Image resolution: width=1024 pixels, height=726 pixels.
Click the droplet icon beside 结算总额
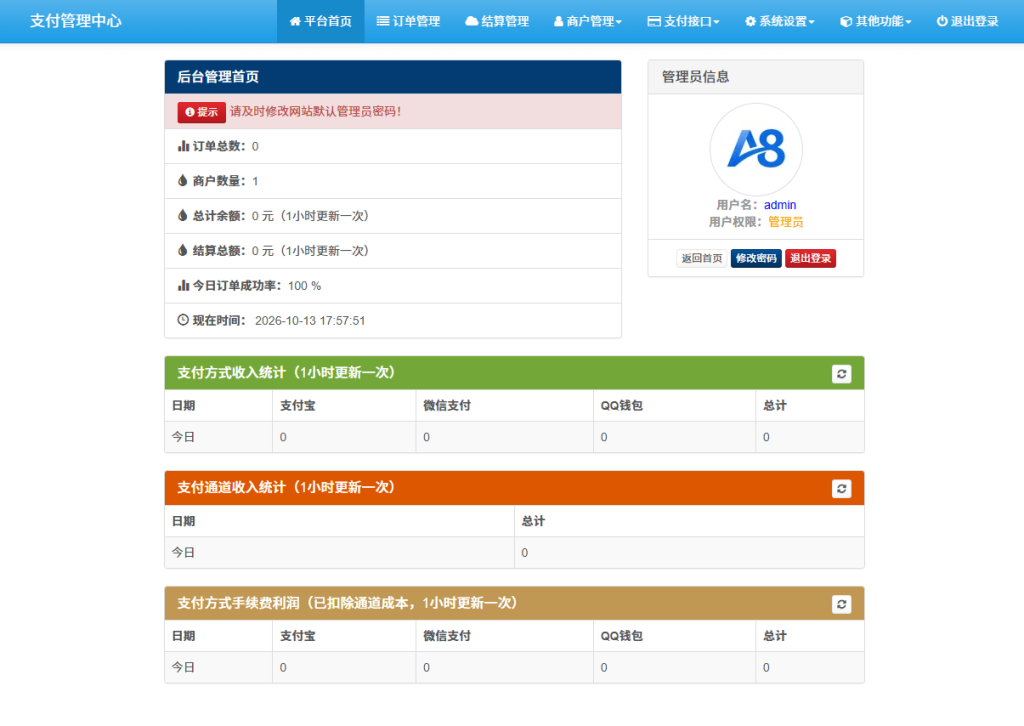(183, 250)
